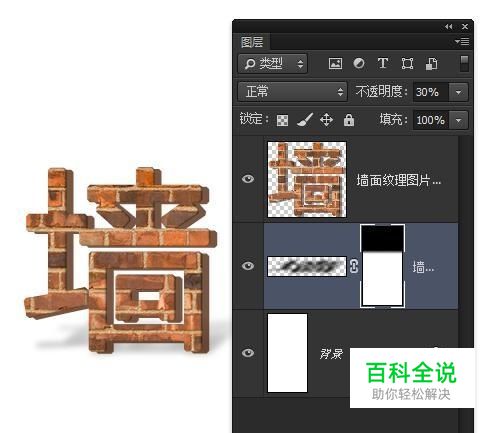Click the 不透明度 label

click(x=381, y=91)
